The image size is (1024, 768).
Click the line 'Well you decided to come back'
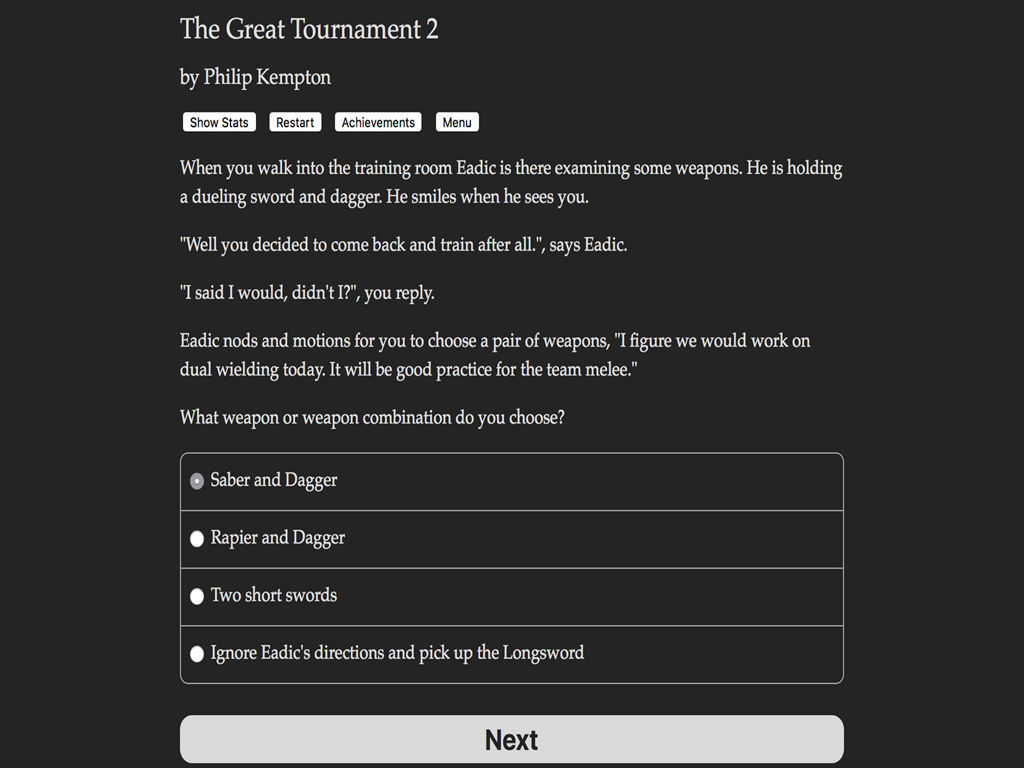(x=404, y=245)
